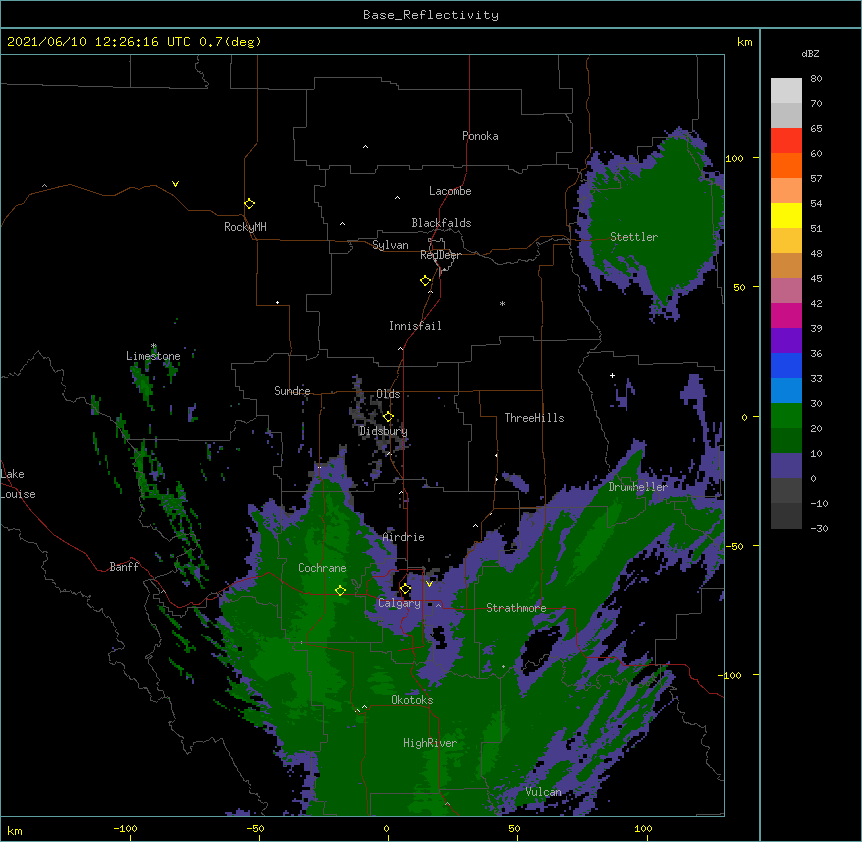
Task: Click the HighRiver city label
Action: [430, 743]
